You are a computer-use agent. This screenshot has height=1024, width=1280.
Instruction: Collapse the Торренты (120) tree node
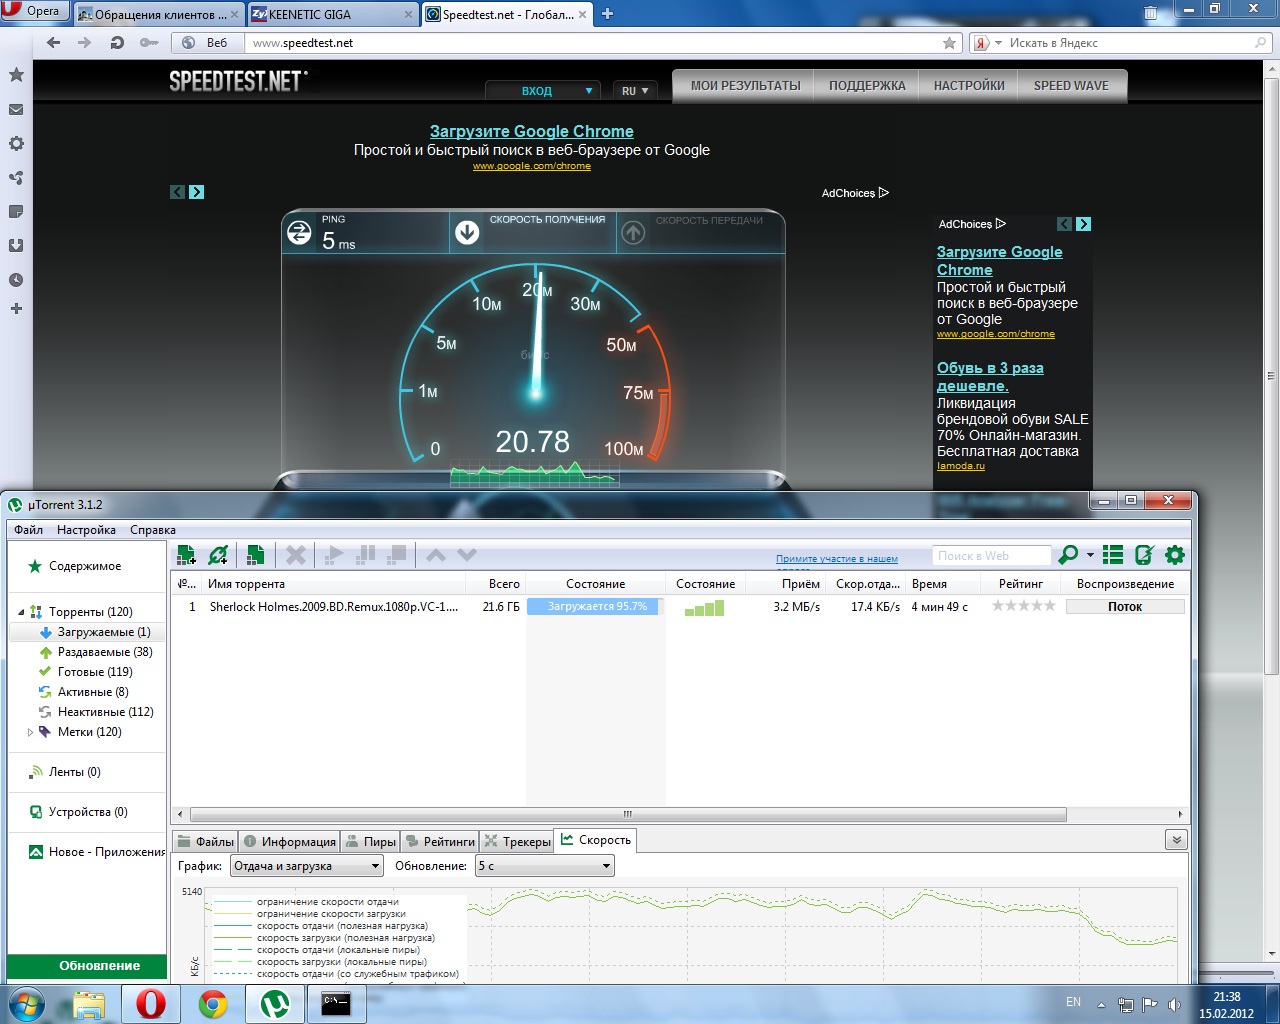21,612
